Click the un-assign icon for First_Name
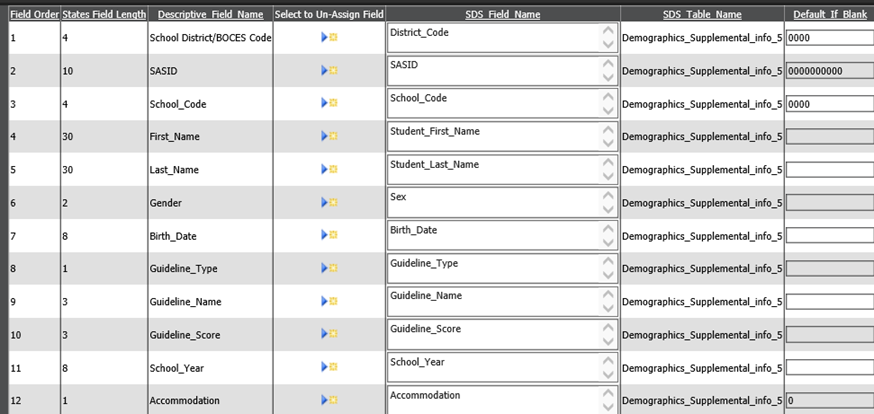The width and height of the screenshot is (874, 414). click(x=329, y=137)
